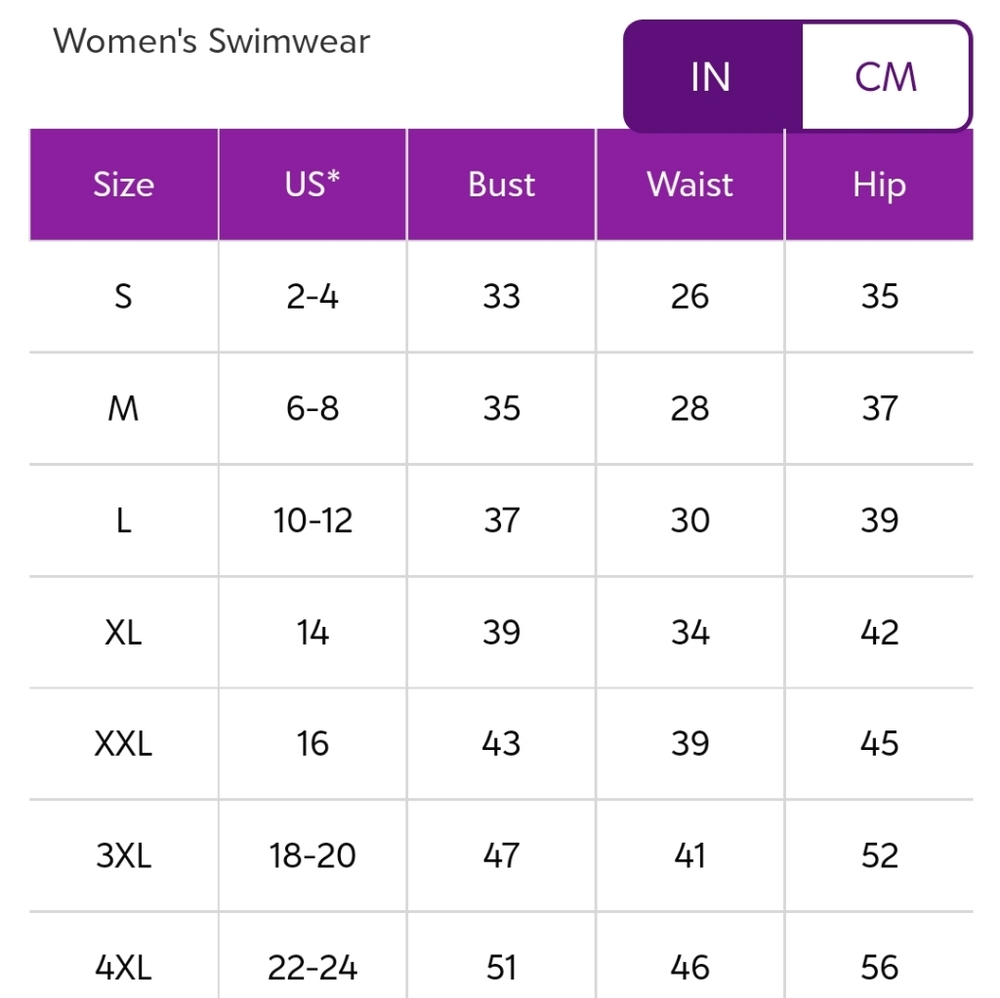
Task: Select the XL size row label
Action: tap(124, 633)
